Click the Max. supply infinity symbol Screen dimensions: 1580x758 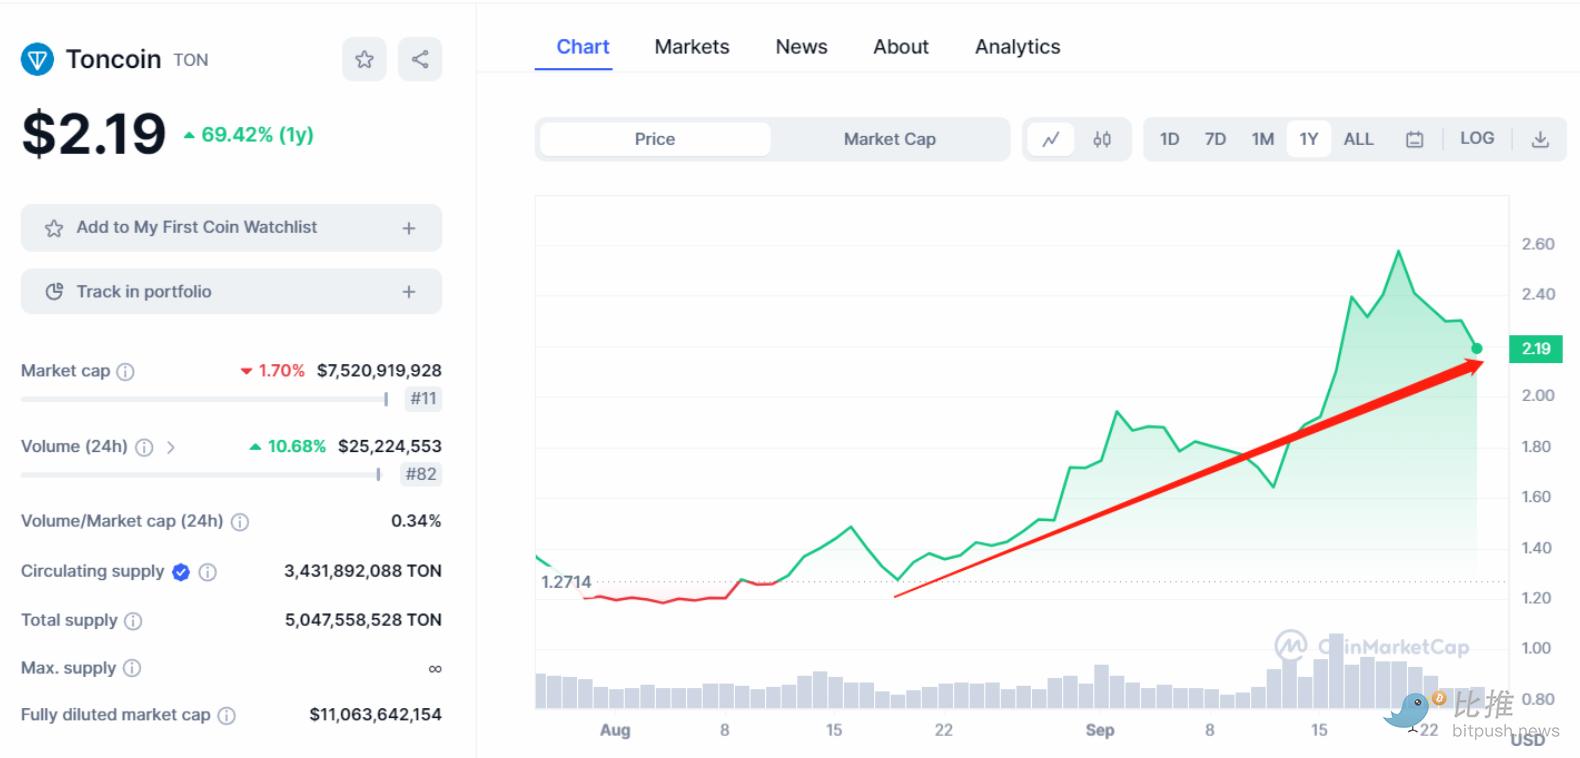point(435,669)
